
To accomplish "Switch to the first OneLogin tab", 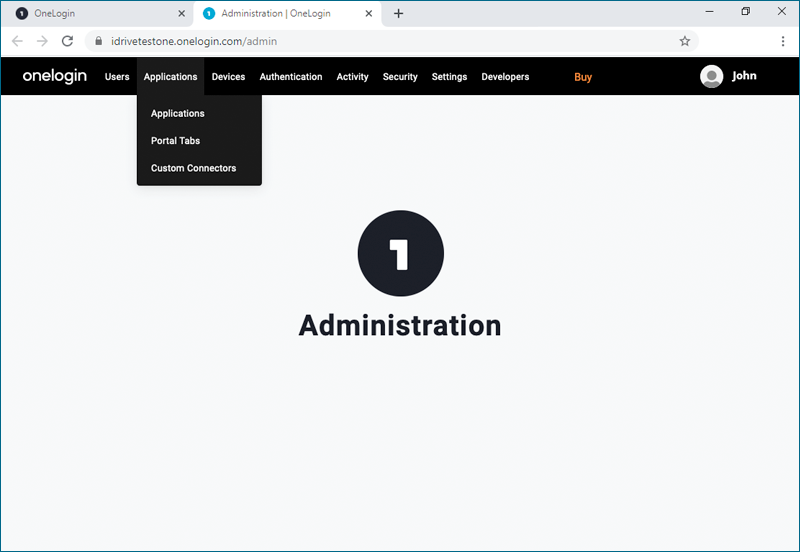I will (x=90, y=14).
